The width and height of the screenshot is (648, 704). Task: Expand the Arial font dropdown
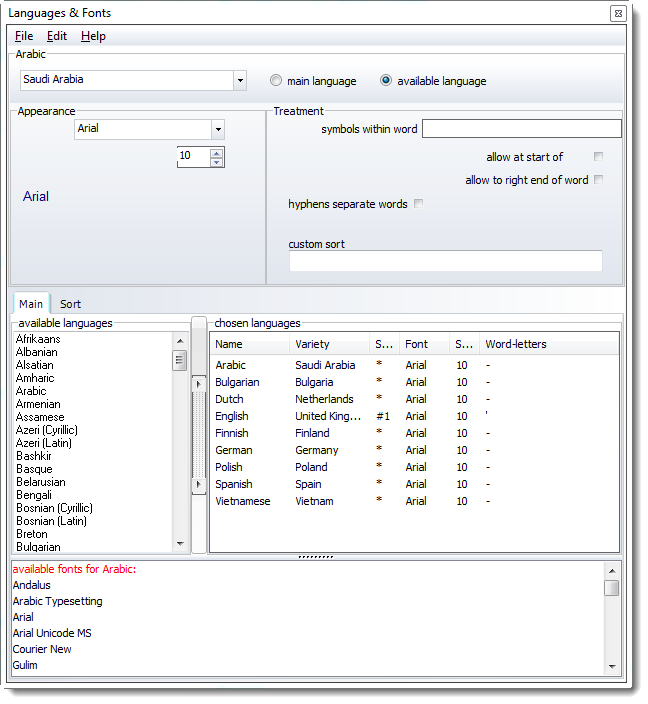(217, 129)
